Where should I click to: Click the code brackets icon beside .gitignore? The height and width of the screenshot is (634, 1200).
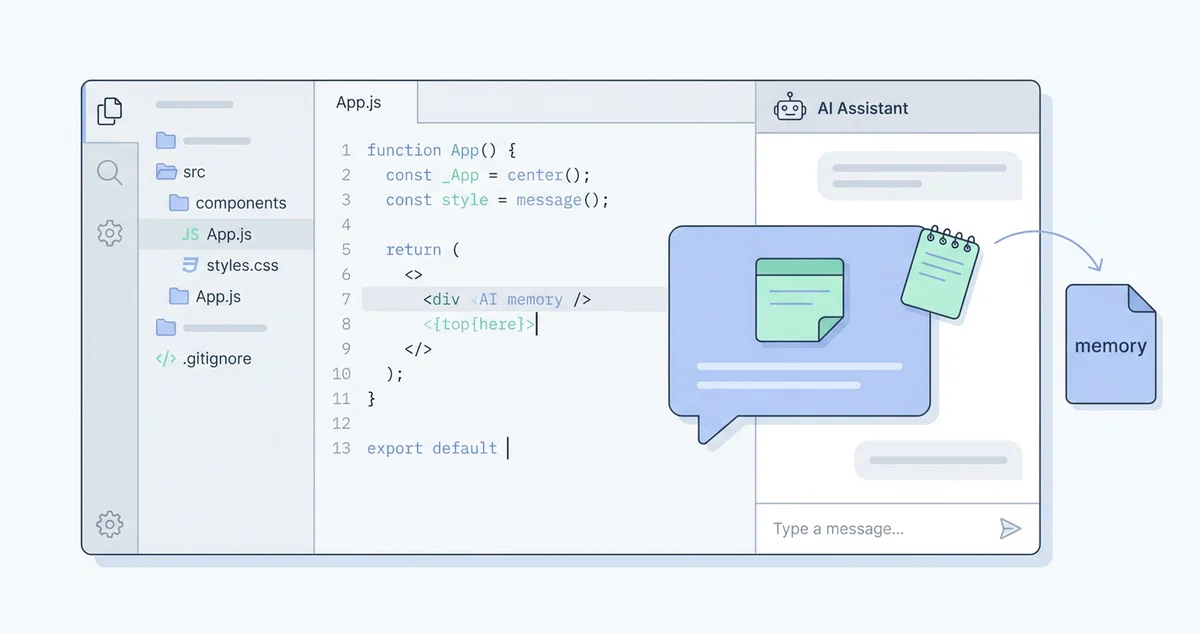[166, 358]
